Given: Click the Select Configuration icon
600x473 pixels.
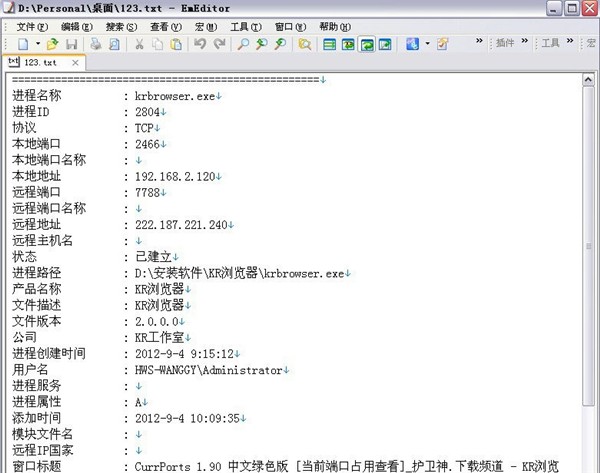Looking at the screenshot, I should (x=412, y=44).
